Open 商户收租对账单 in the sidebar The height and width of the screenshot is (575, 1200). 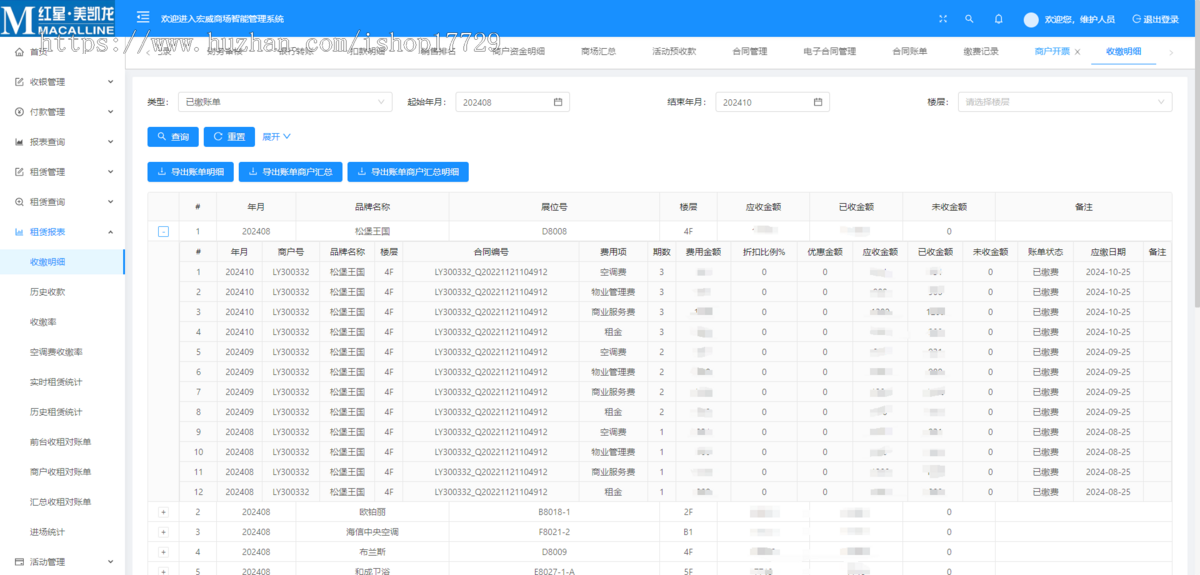click(x=61, y=472)
